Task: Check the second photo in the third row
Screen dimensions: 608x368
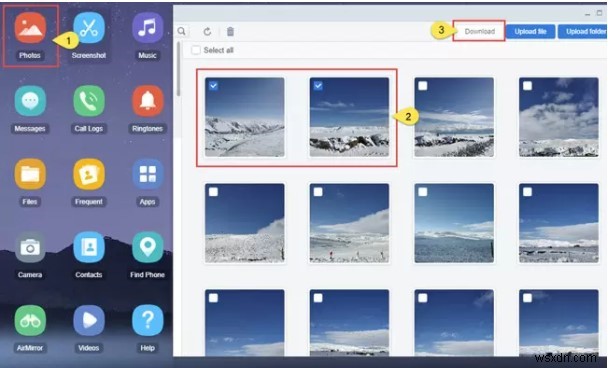Action: click(318, 298)
